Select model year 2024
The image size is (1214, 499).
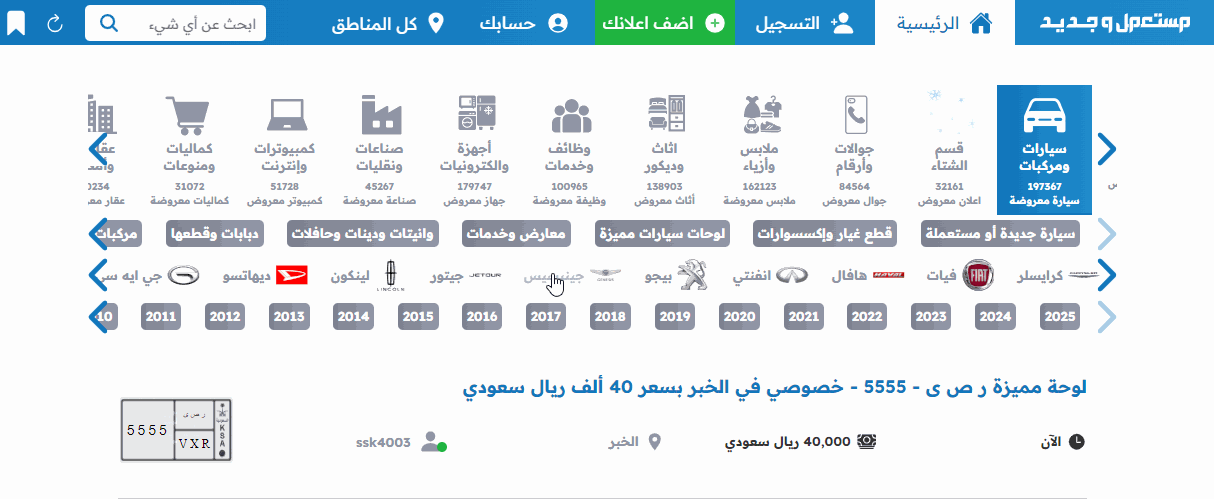tap(995, 317)
